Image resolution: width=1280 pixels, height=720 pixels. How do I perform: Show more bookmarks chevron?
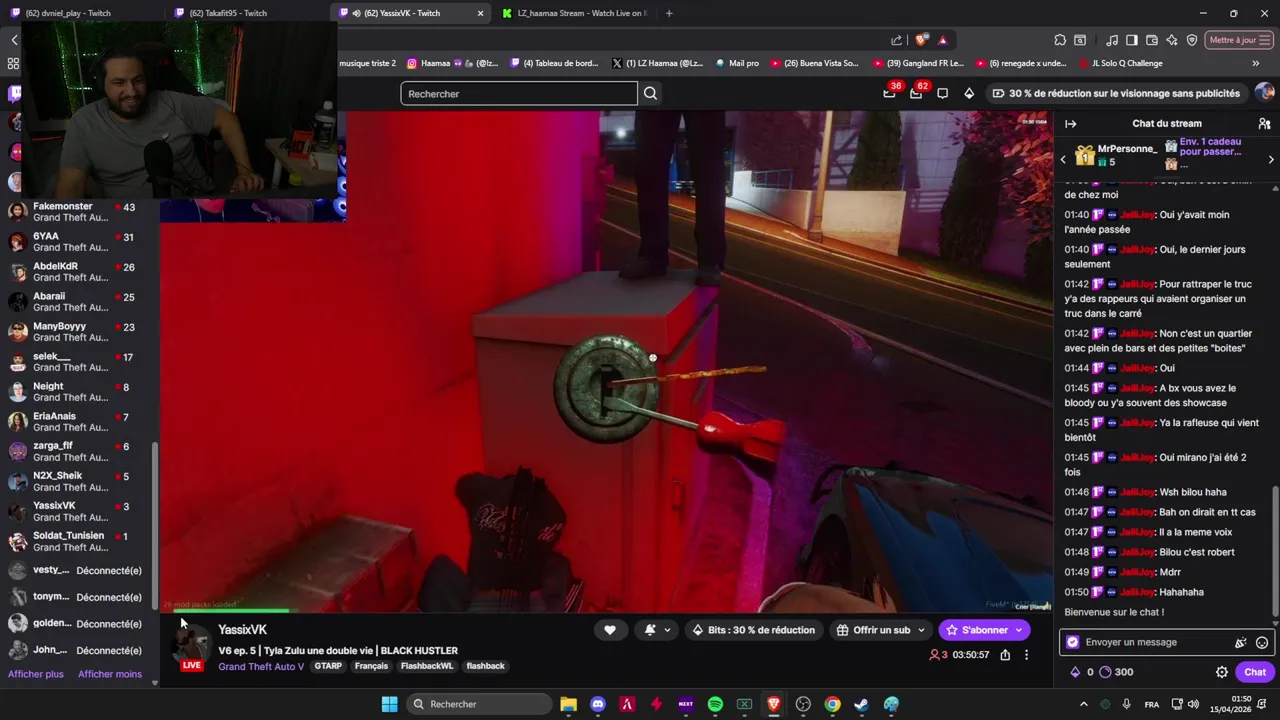point(1255,63)
